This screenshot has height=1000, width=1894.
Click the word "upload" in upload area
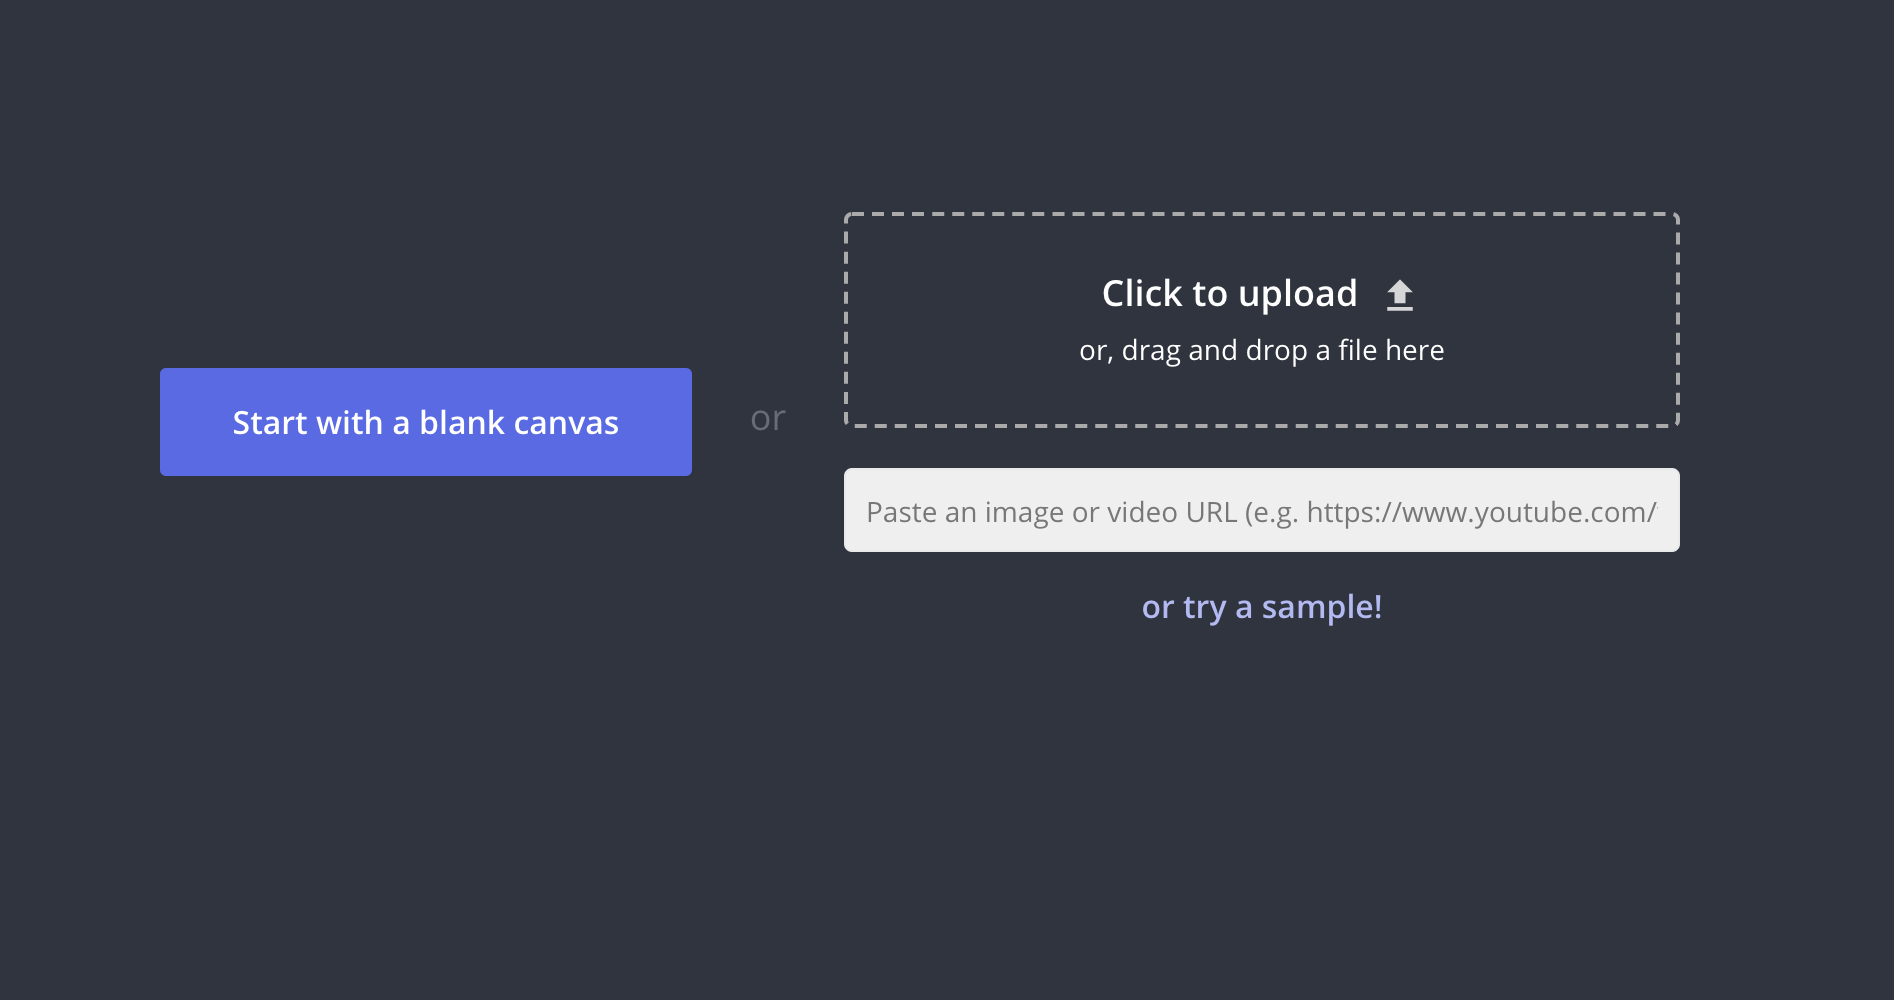1297,295
